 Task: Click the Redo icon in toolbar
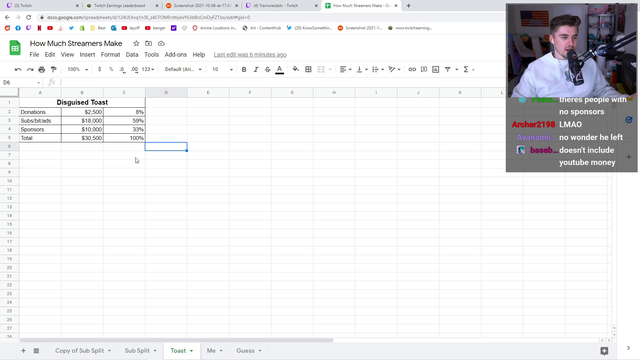click(30, 69)
